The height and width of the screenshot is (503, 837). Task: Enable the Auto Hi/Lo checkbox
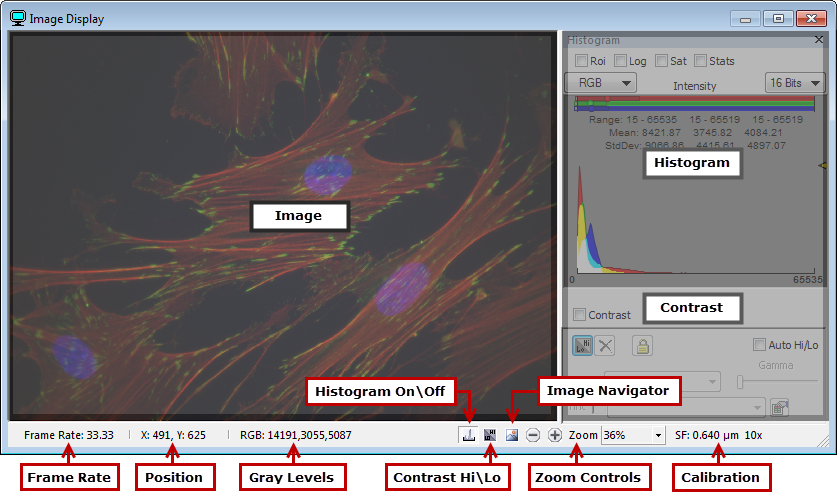(759, 345)
